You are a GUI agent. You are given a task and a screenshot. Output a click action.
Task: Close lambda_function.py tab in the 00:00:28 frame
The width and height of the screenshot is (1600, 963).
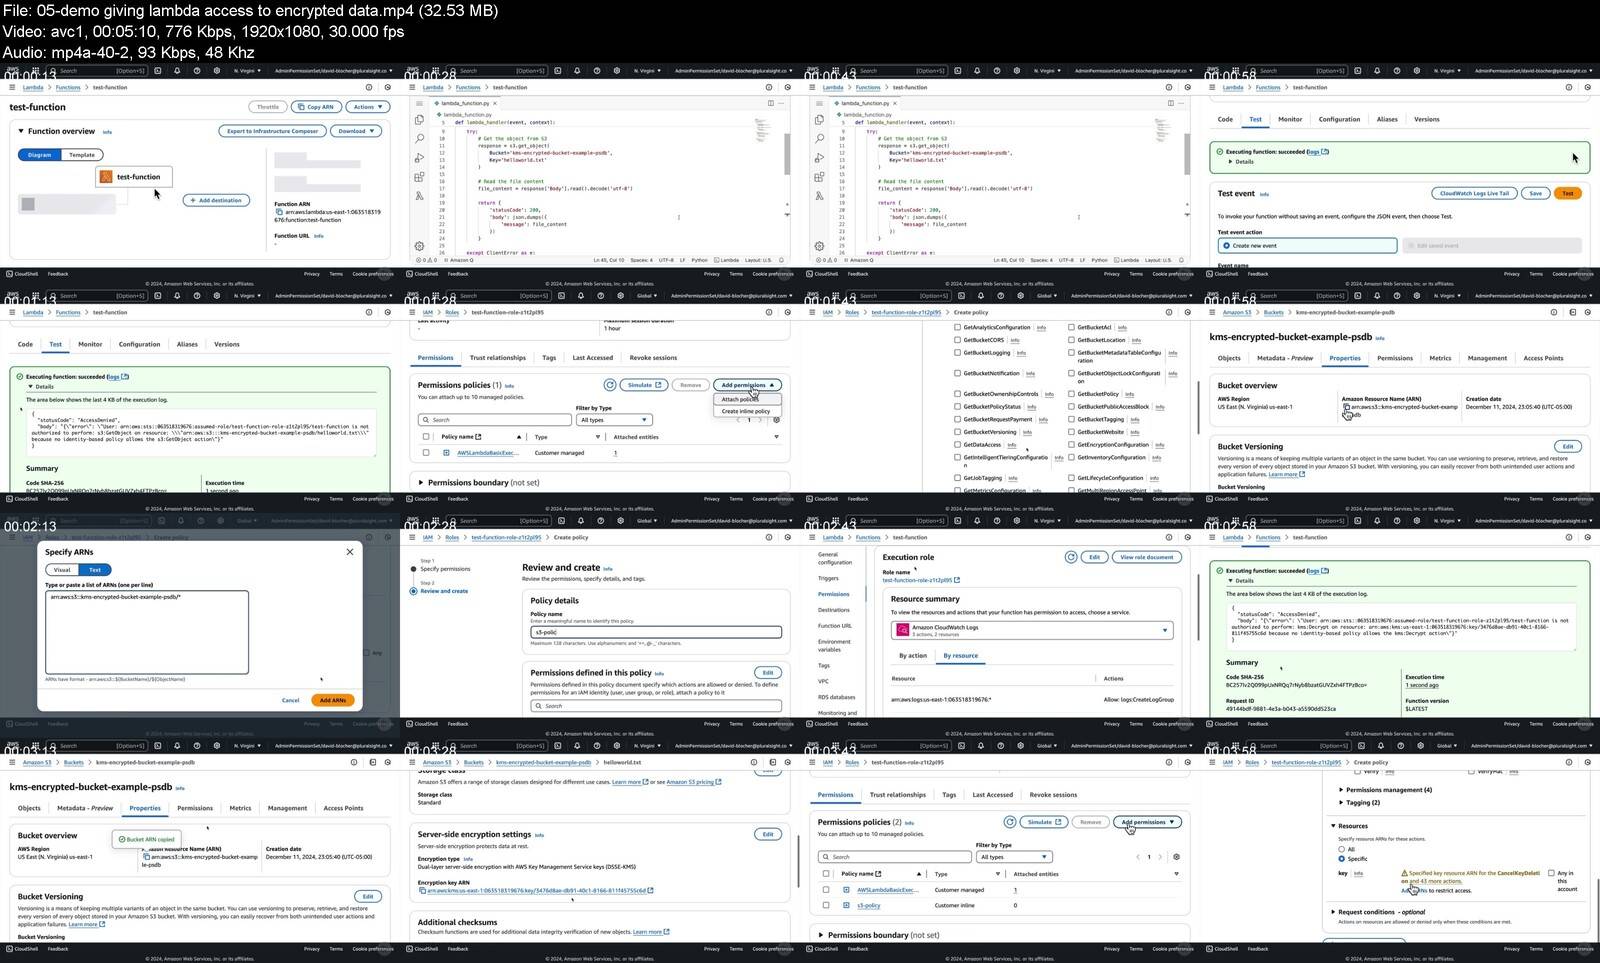tap(494, 103)
